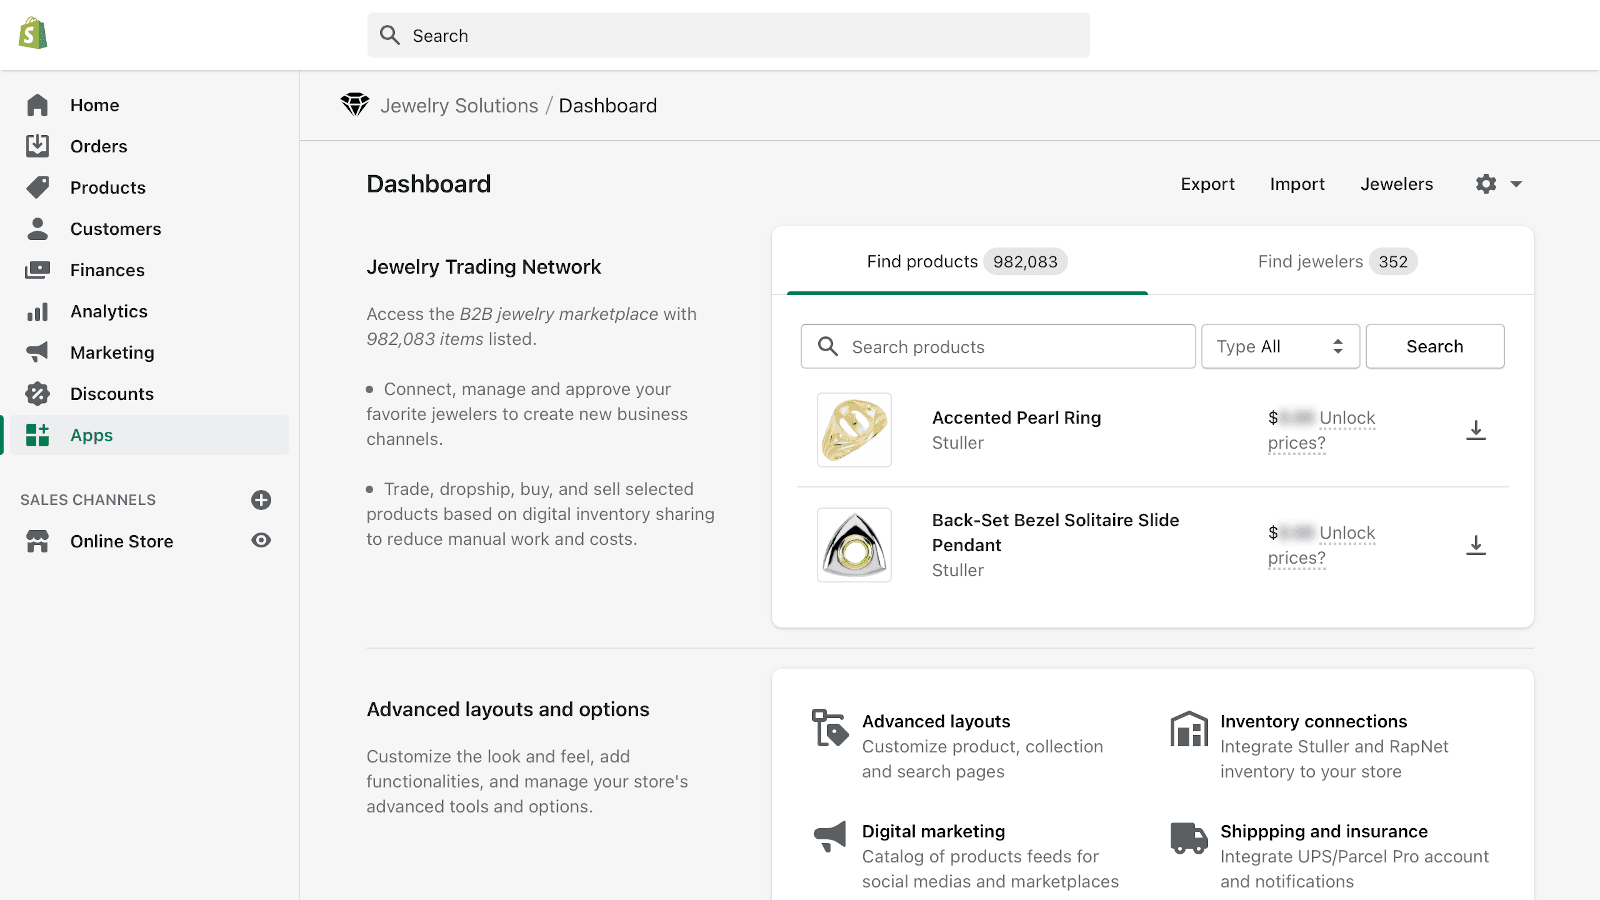This screenshot has width=1600, height=900.
Task: Select the Find products tab
Action: (966, 262)
